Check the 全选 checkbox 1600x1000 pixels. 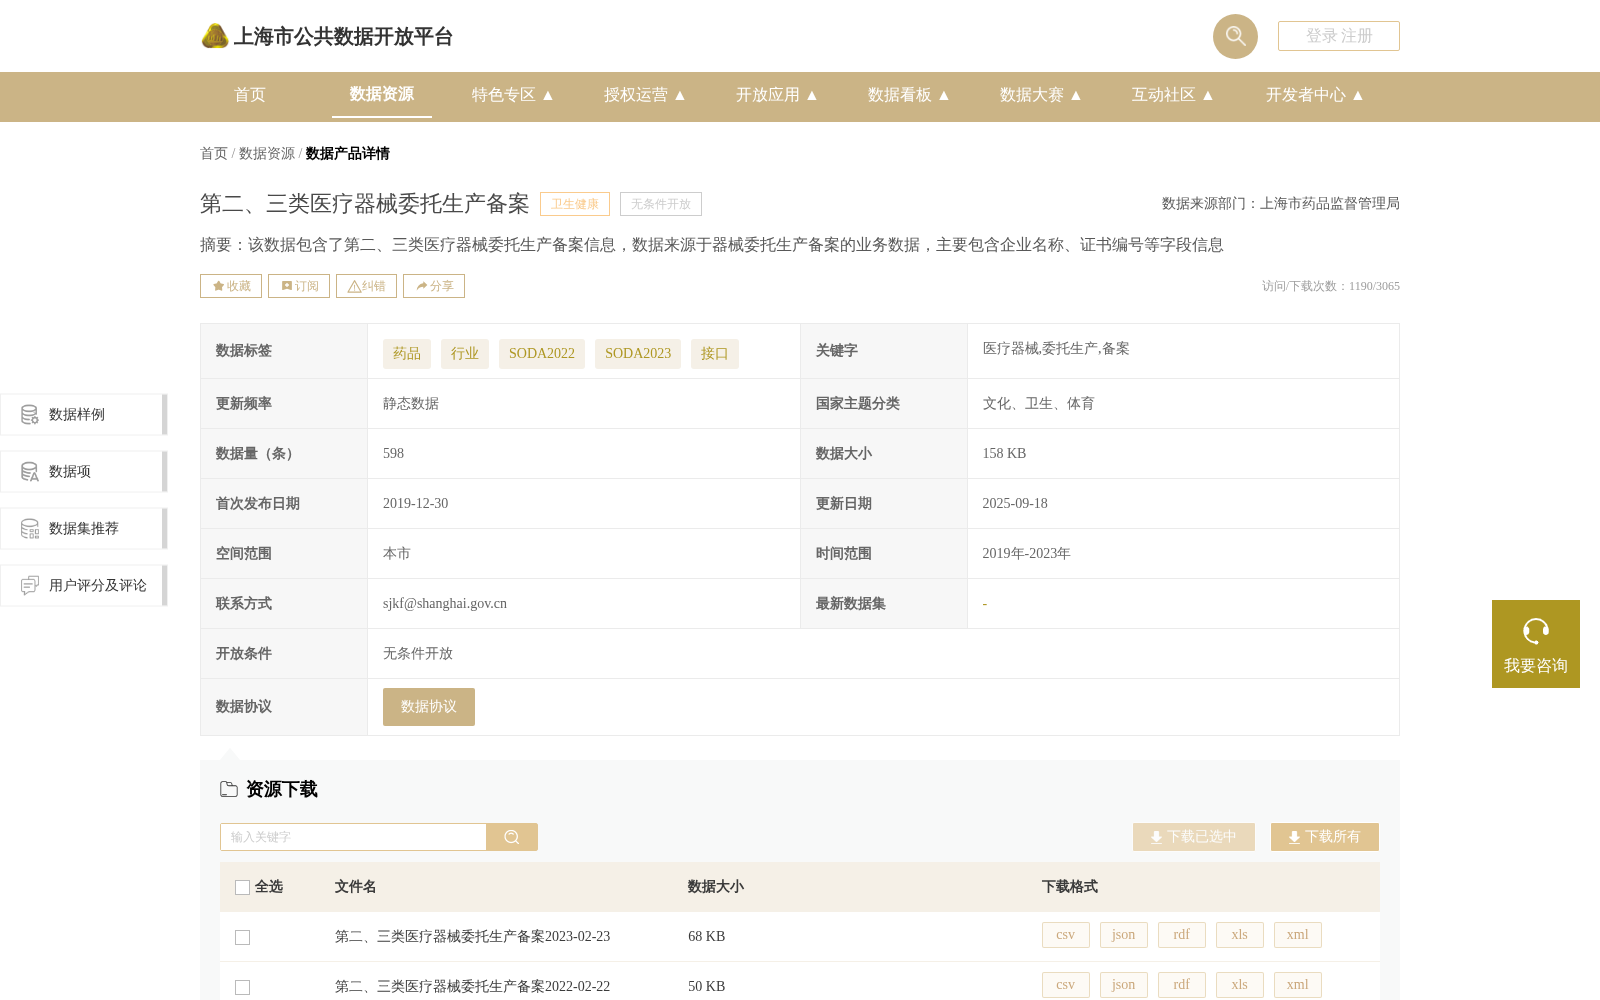(242, 887)
